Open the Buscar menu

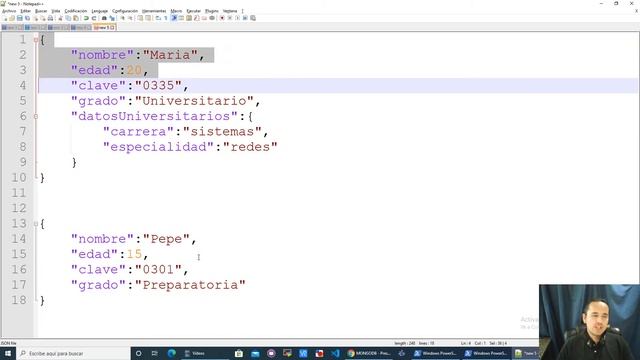click(x=41, y=11)
